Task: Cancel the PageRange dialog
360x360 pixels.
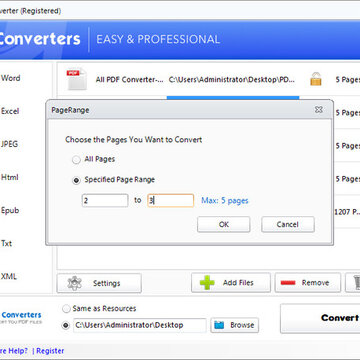Action: (288, 224)
